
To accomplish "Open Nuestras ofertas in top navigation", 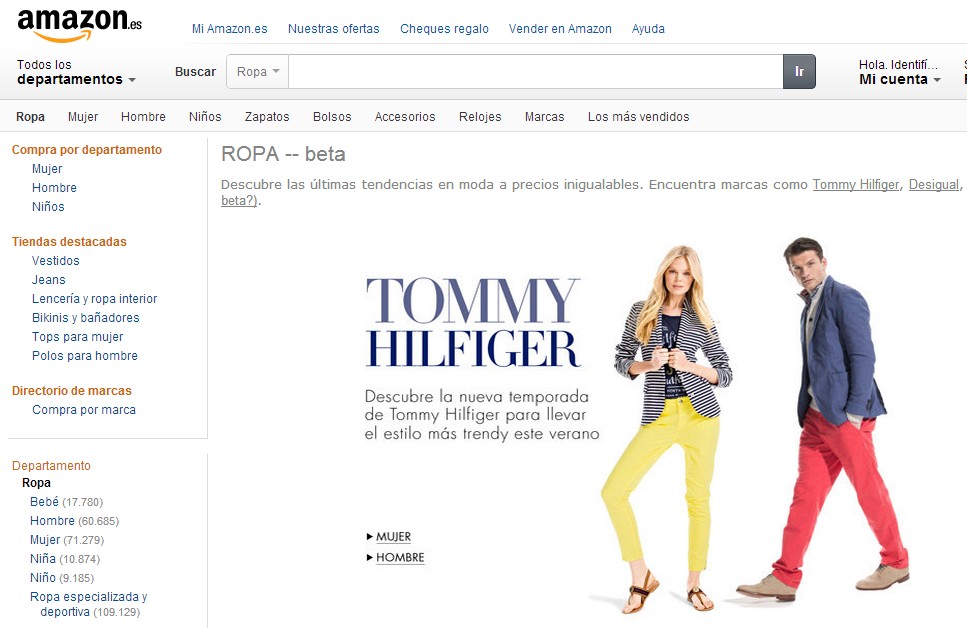I will tap(333, 29).
